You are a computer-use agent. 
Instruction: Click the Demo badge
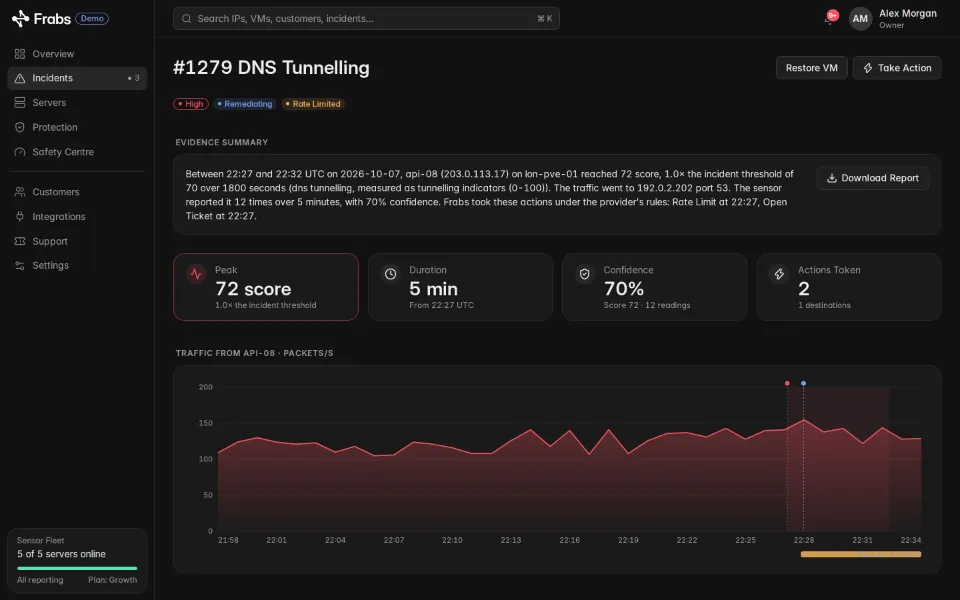[x=92, y=18]
